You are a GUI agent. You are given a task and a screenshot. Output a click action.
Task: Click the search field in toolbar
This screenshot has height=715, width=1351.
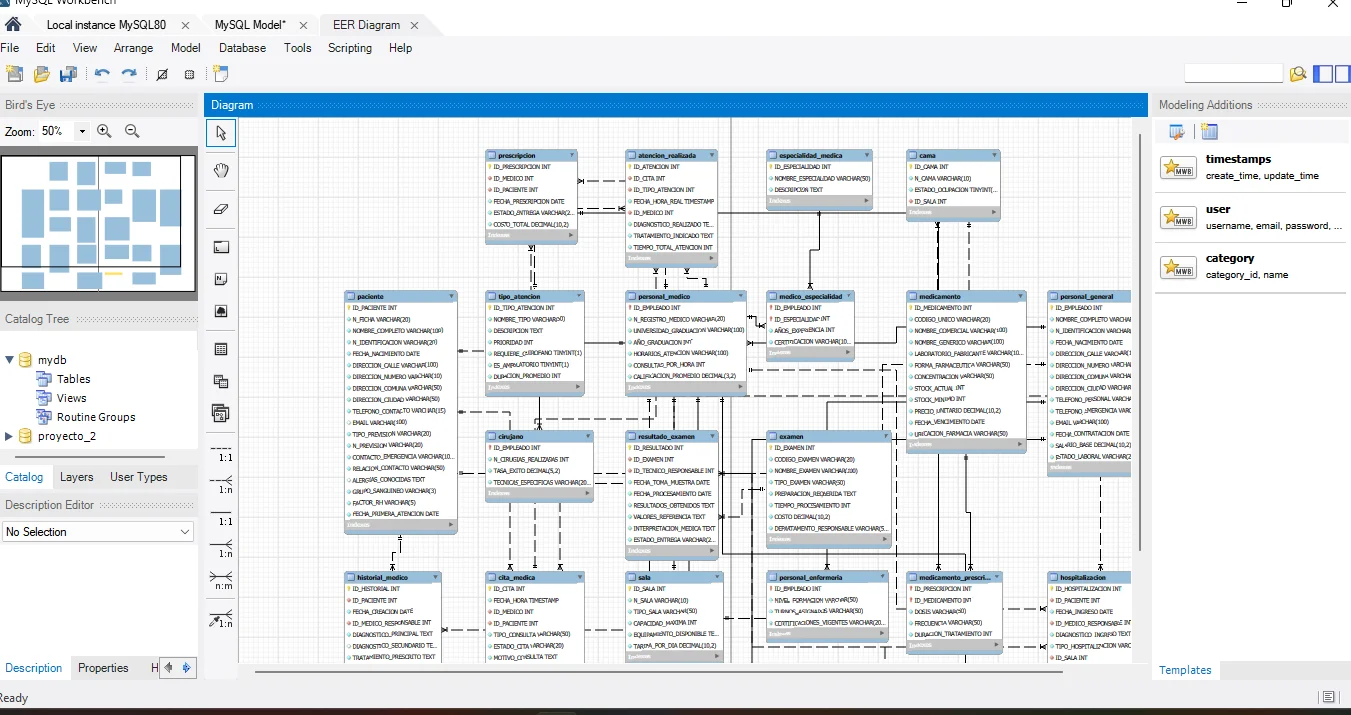pyautogui.click(x=1232, y=73)
